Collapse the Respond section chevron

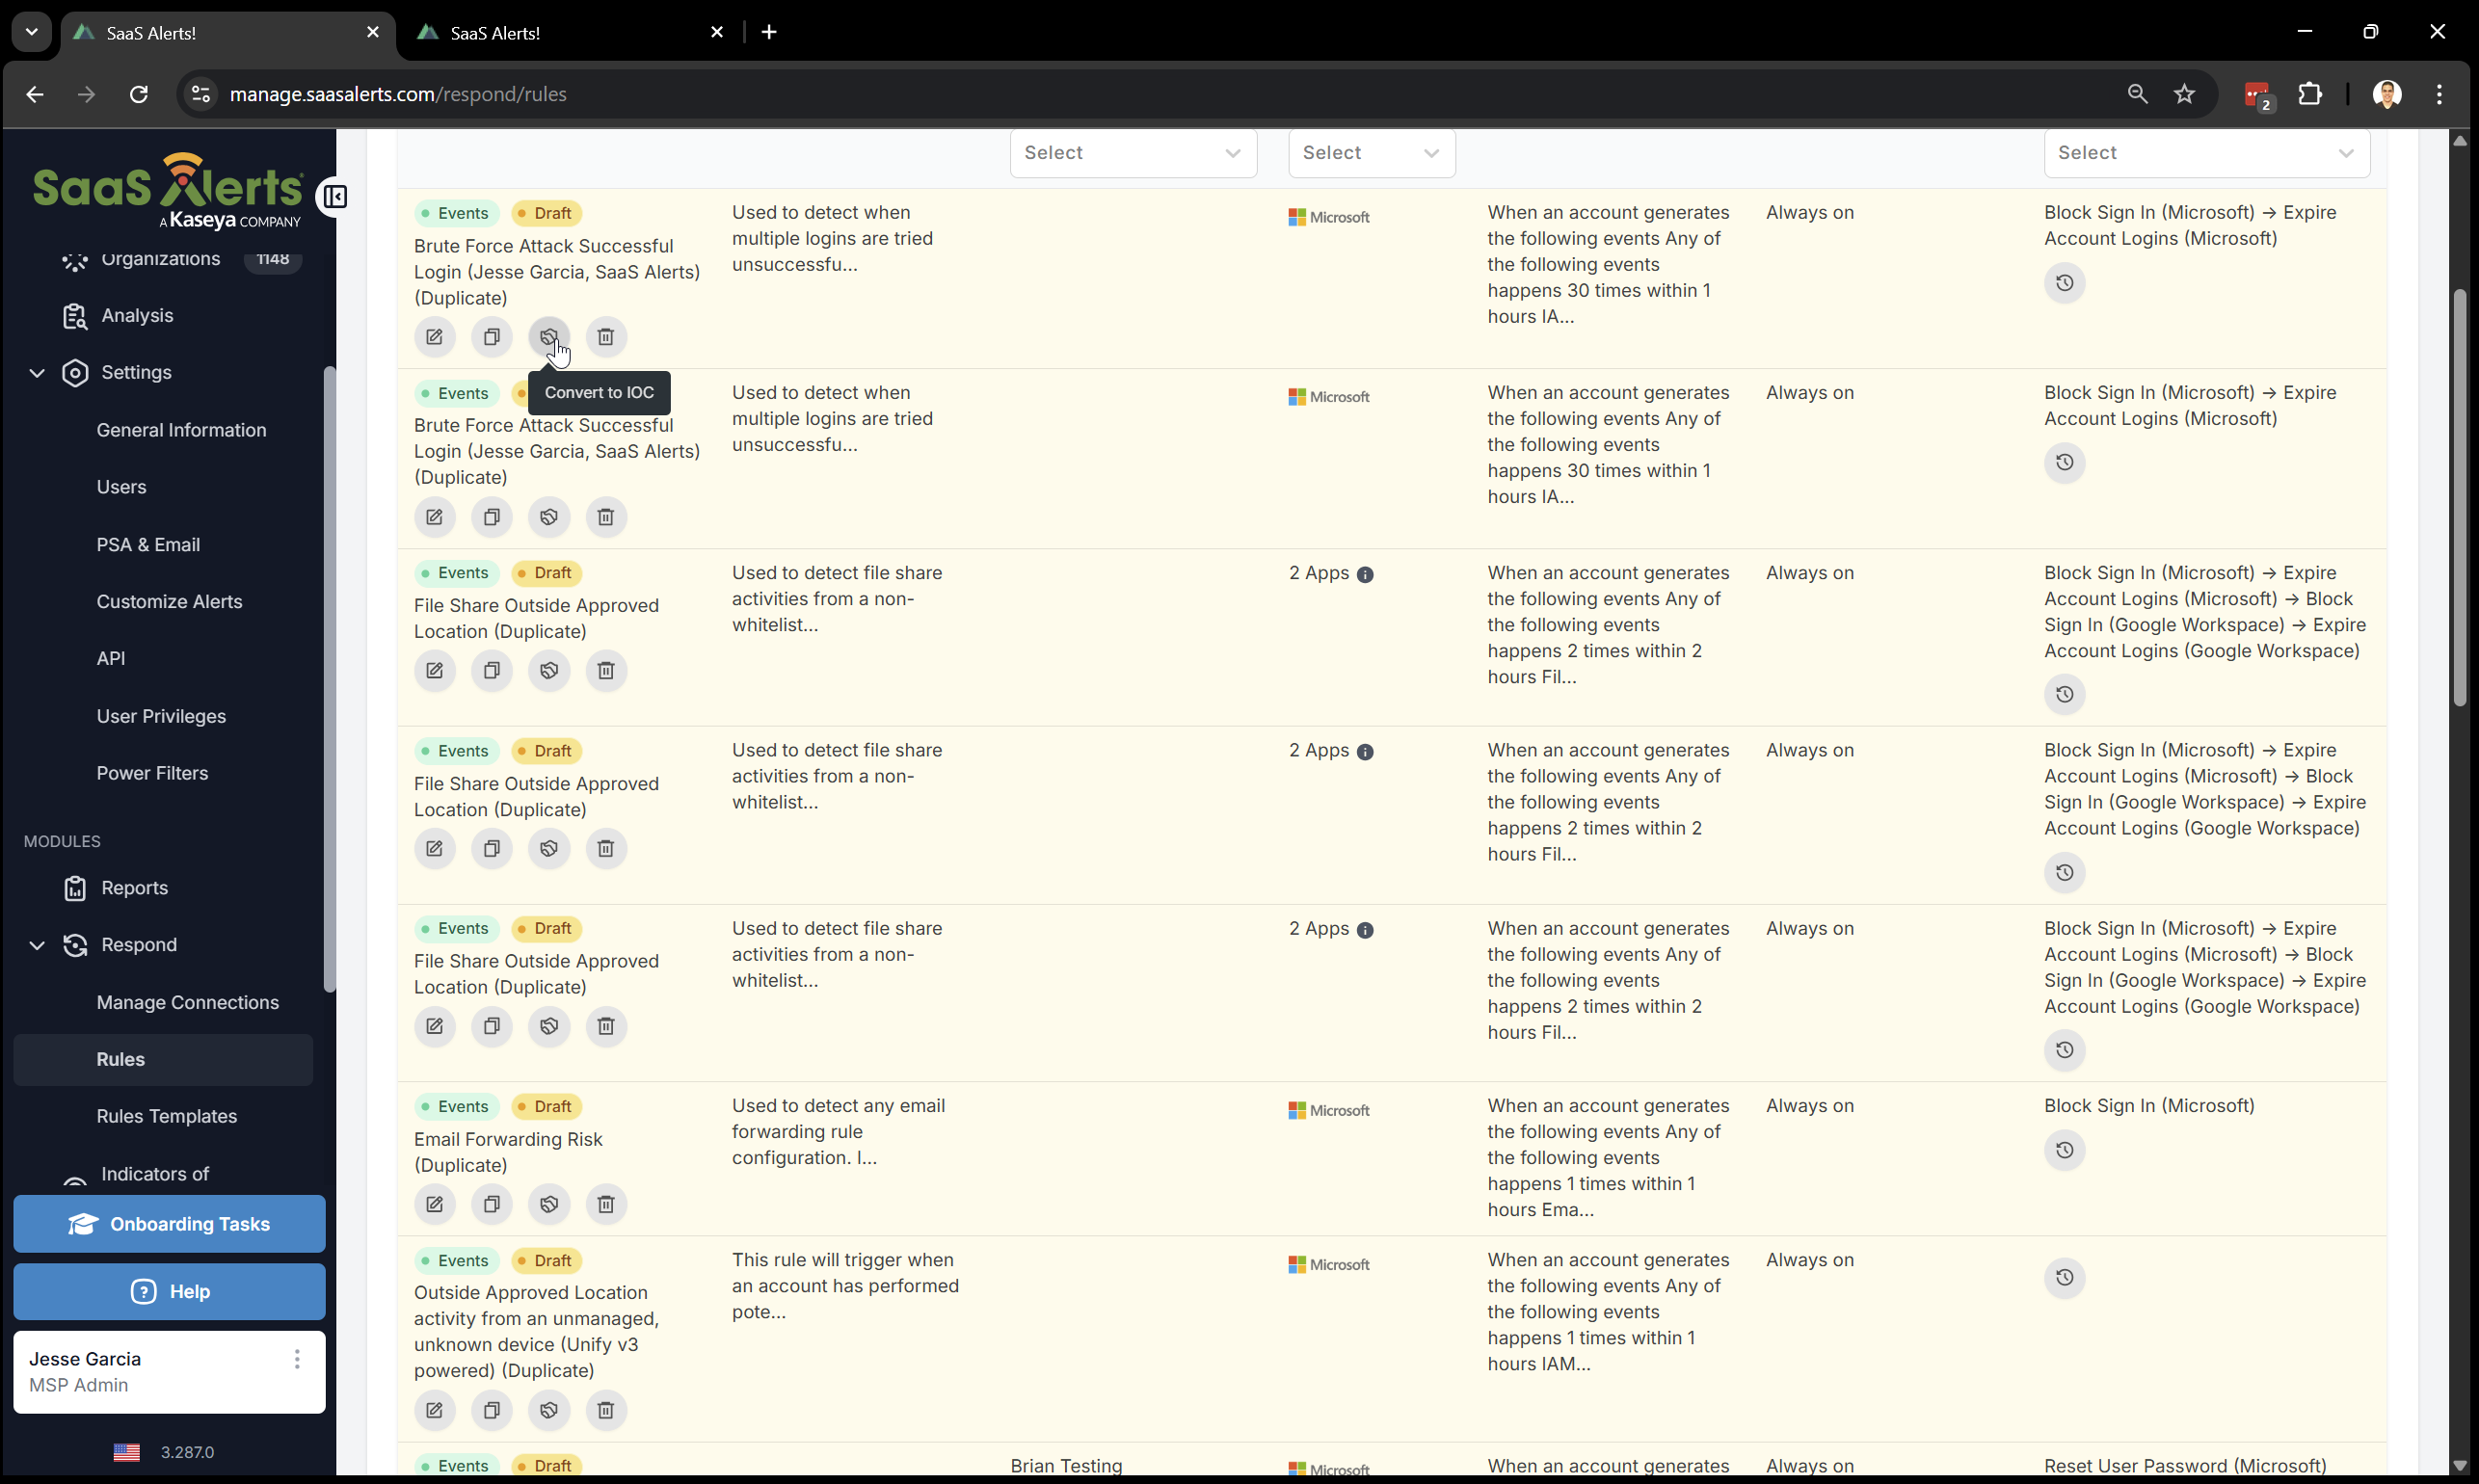[37, 945]
